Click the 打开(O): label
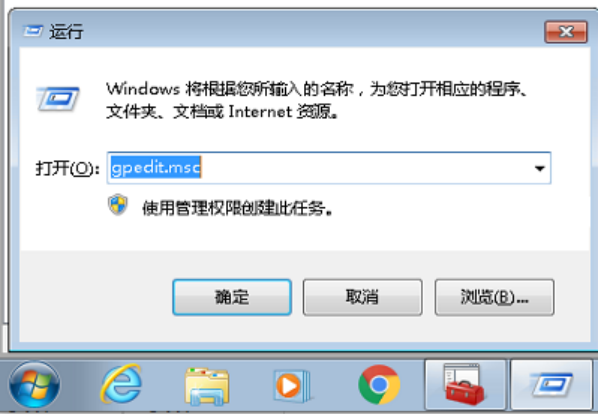599x414 pixels. (68, 168)
